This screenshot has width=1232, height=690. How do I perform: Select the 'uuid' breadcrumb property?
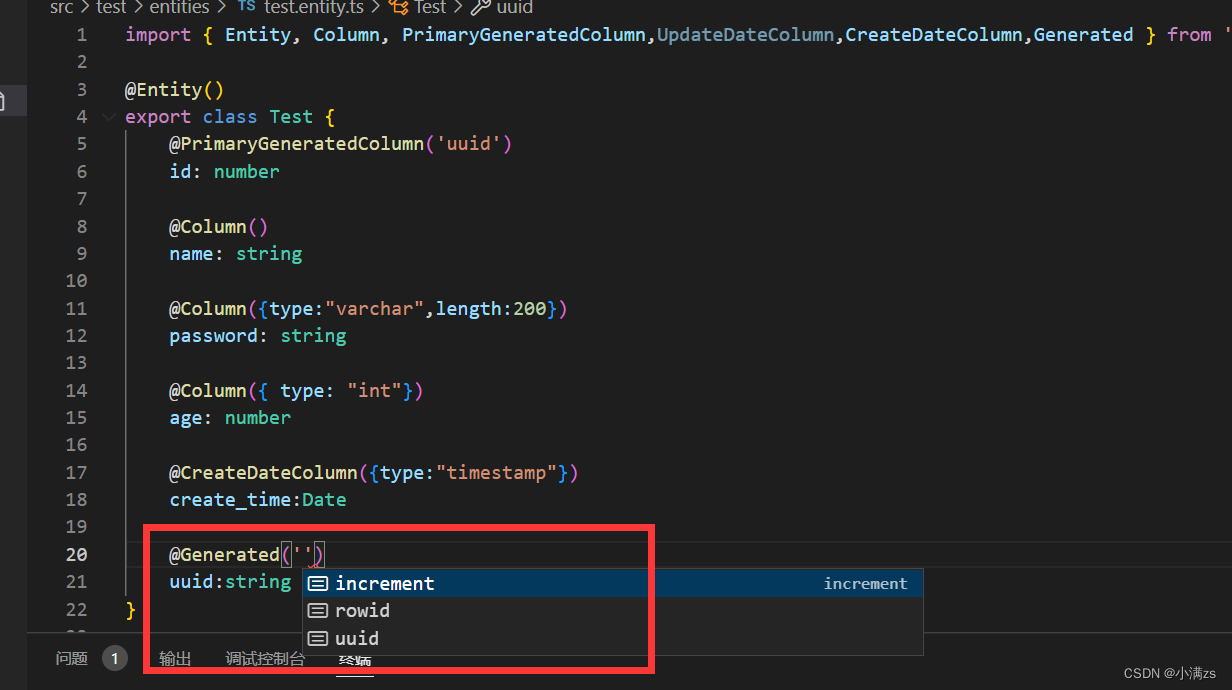(x=514, y=7)
